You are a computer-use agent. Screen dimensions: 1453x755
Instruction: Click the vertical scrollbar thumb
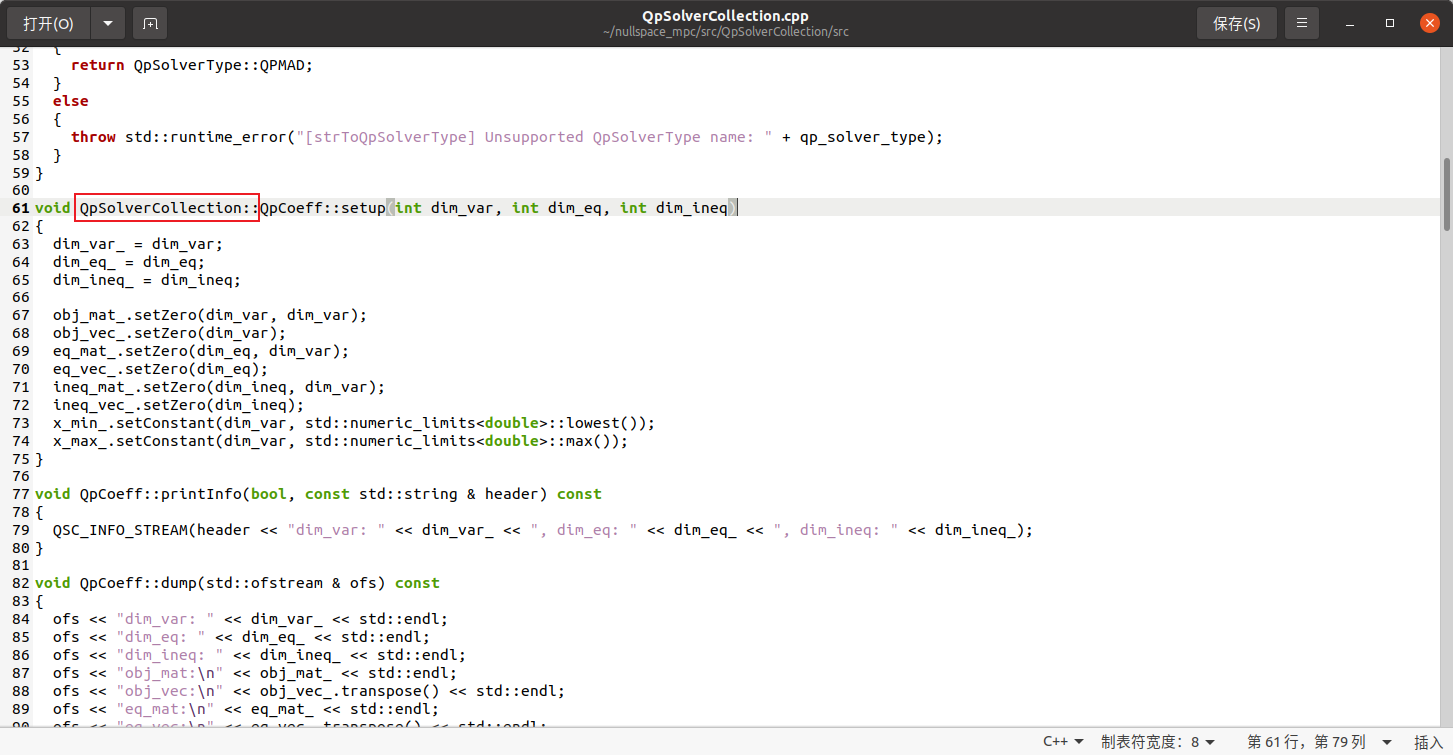pos(1446,195)
